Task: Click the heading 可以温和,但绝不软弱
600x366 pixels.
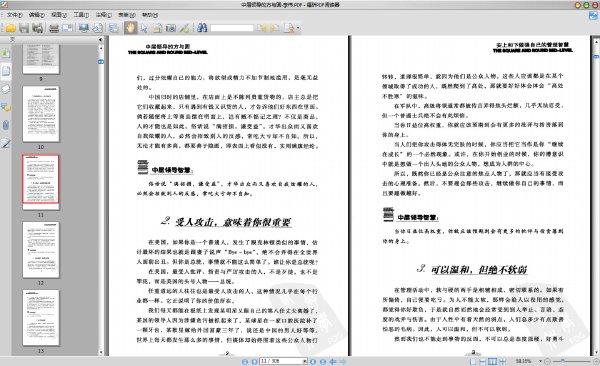Action: pyautogui.click(x=479, y=270)
